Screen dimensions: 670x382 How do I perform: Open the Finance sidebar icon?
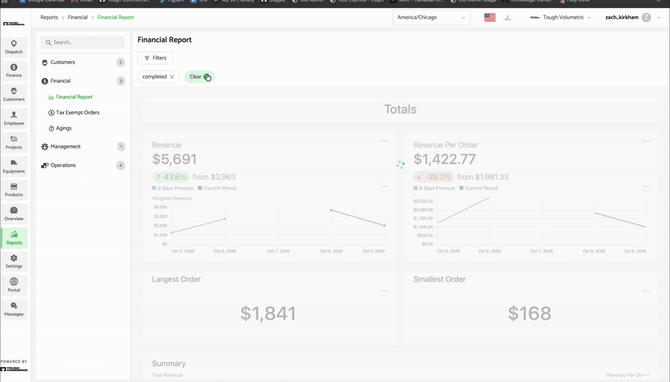[x=14, y=71]
